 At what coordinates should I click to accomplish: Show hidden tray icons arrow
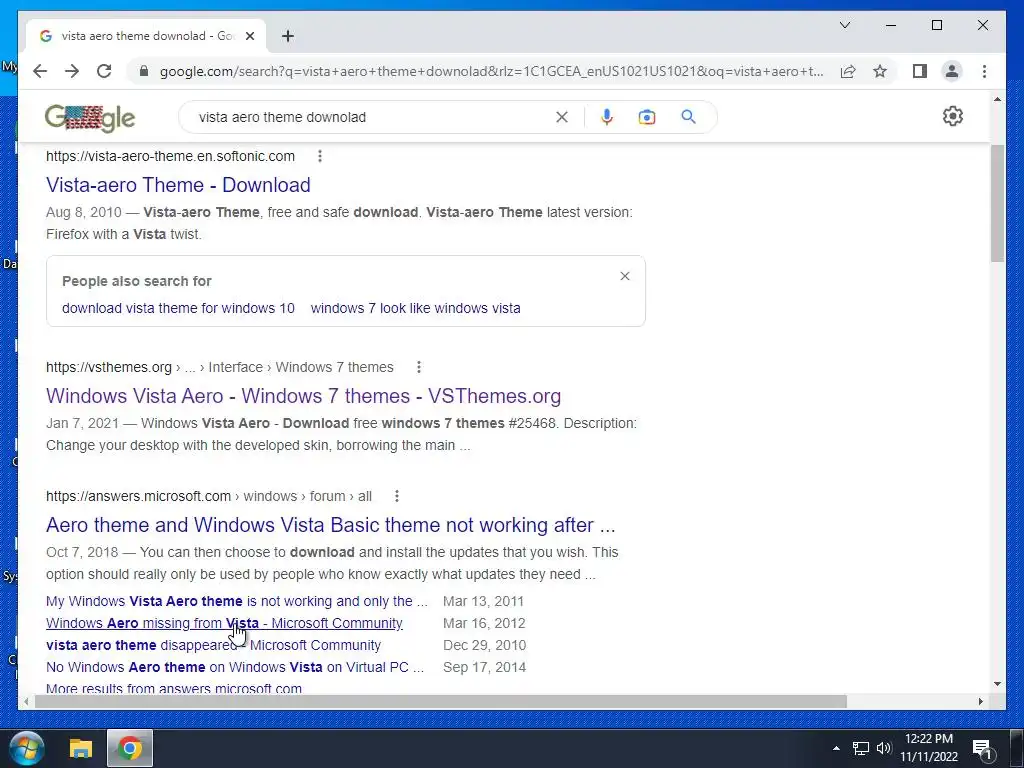tap(836, 748)
